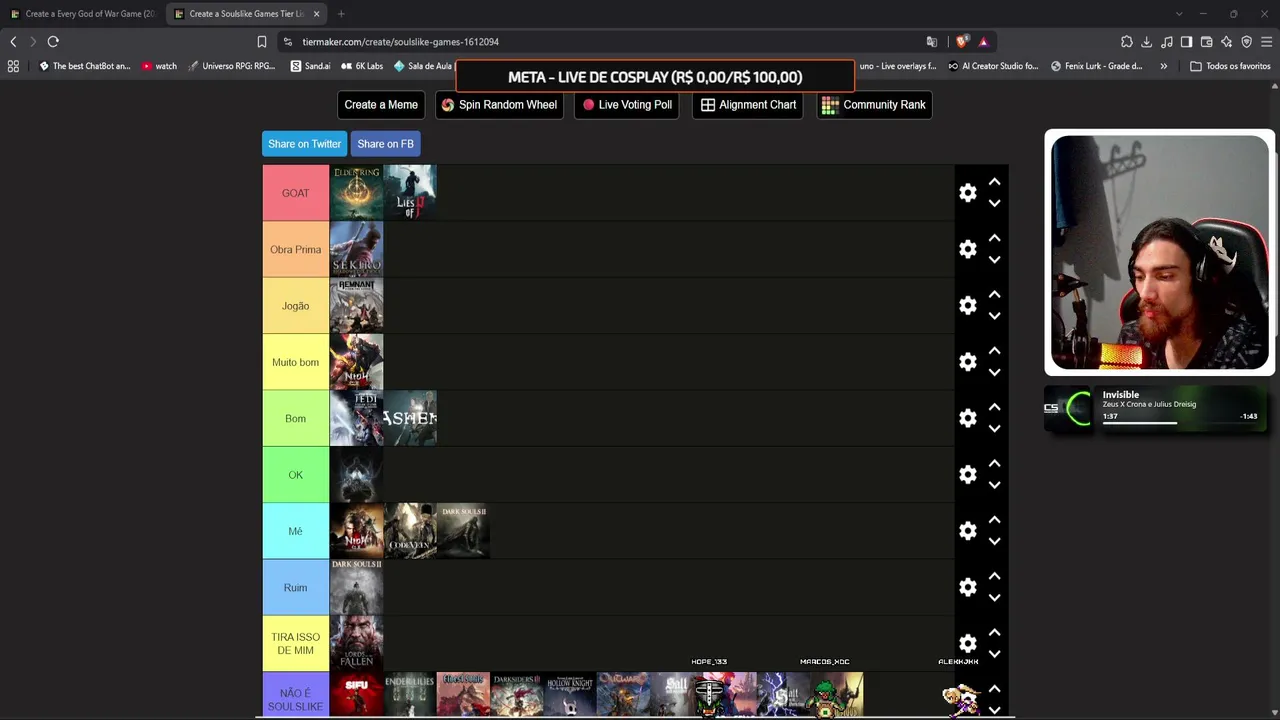
Task: Open settings gear for Ruim tier
Action: click(x=968, y=588)
